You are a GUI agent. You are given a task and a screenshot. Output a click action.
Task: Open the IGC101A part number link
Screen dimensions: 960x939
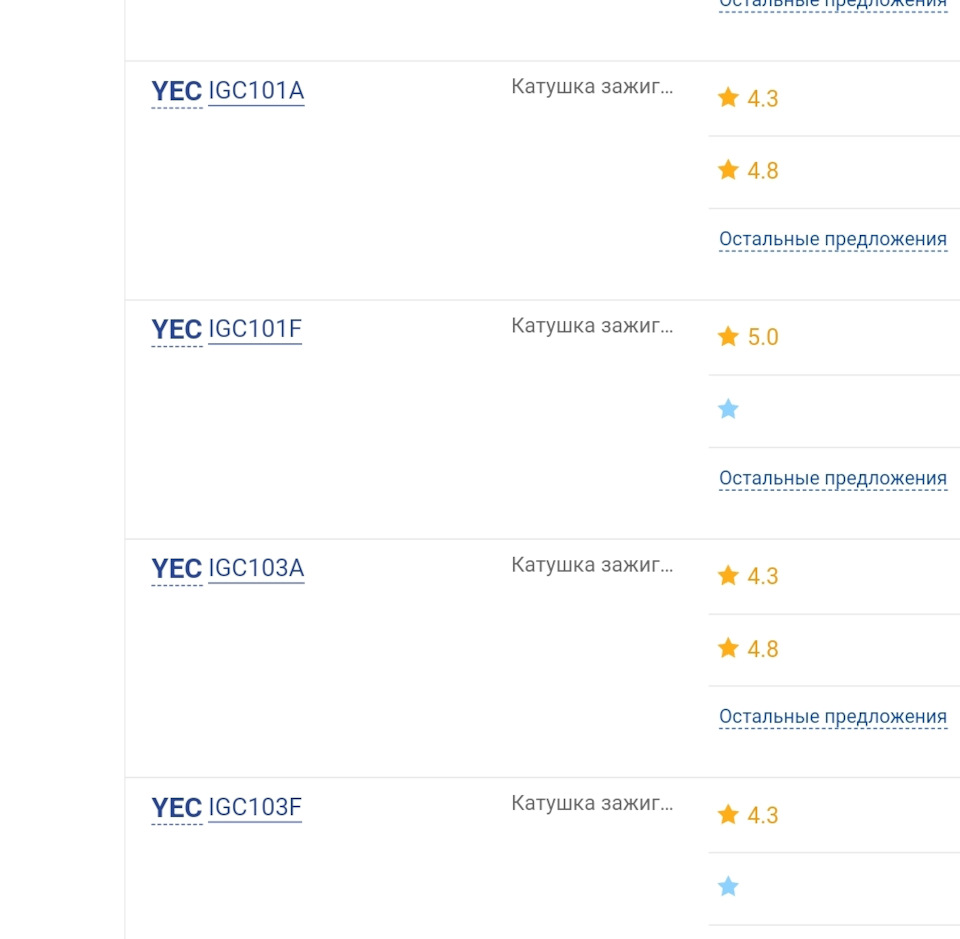point(256,91)
